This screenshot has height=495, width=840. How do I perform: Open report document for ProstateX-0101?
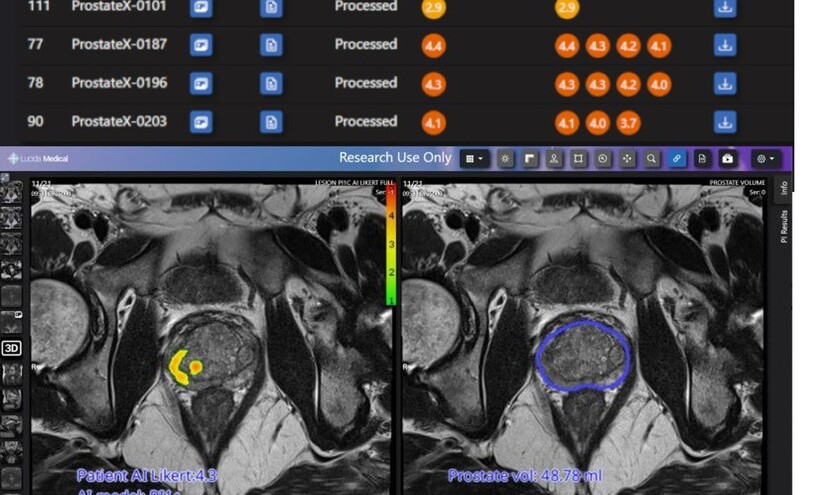271,8
